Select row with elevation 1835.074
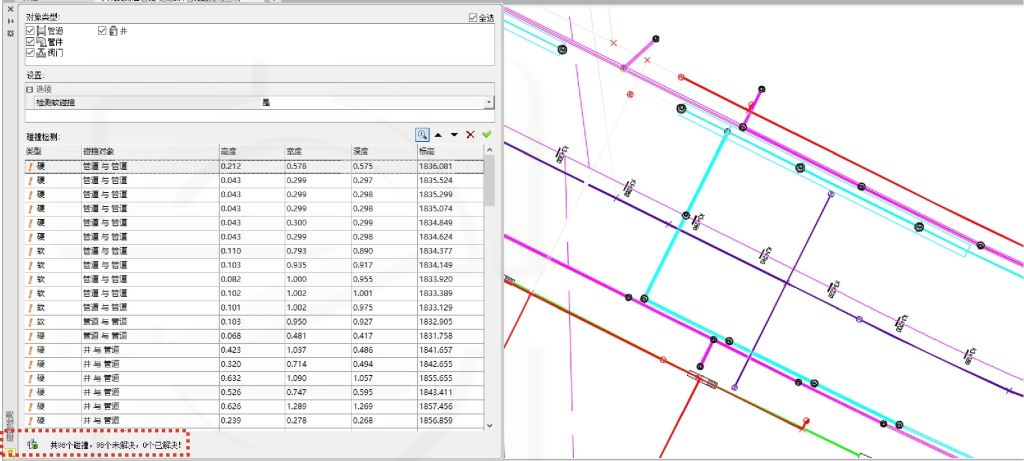This screenshot has width=1024, height=461. [255, 208]
